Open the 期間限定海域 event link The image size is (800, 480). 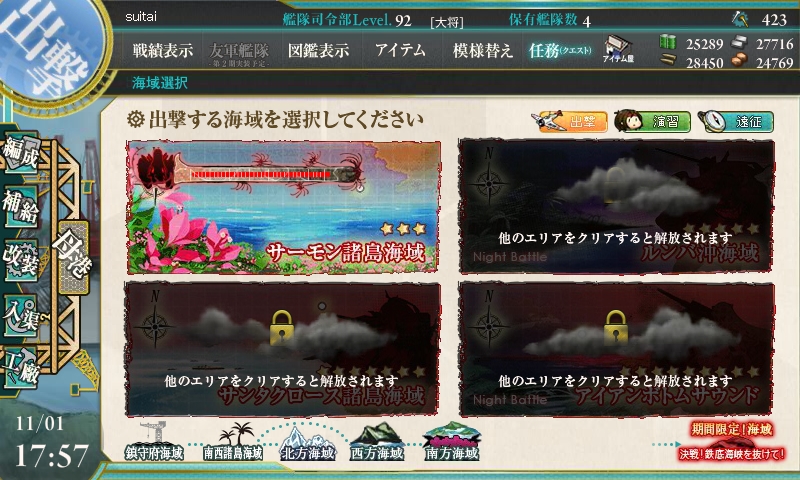point(732,442)
